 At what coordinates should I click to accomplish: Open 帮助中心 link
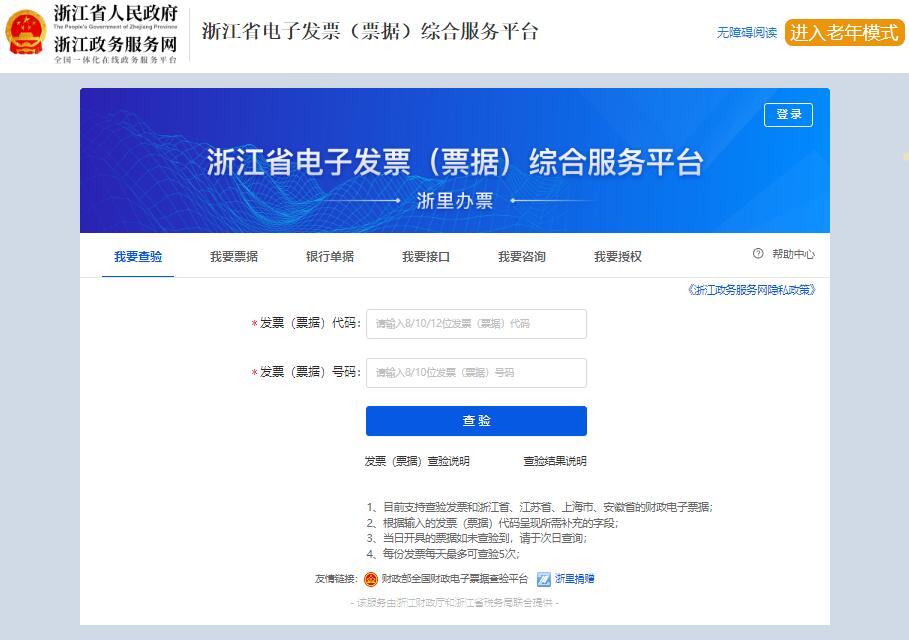[793, 254]
